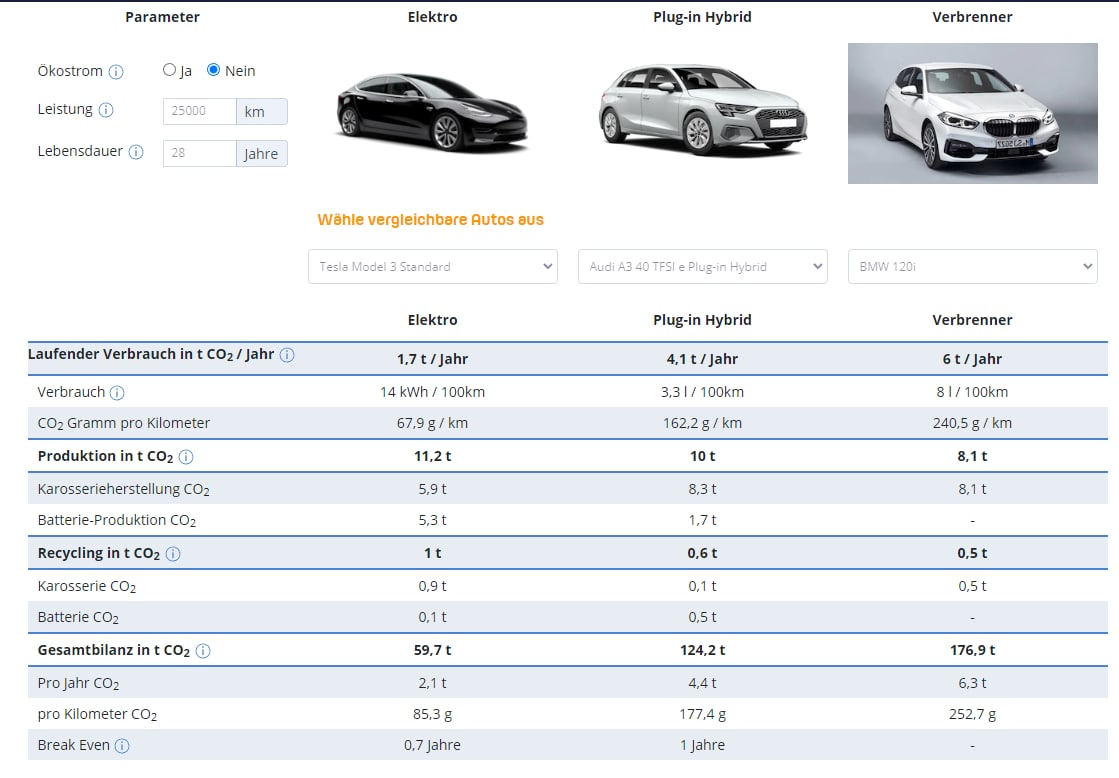Show info for the Leistung parameter
The height and width of the screenshot is (778, 1119).
[x=106, y=110]
